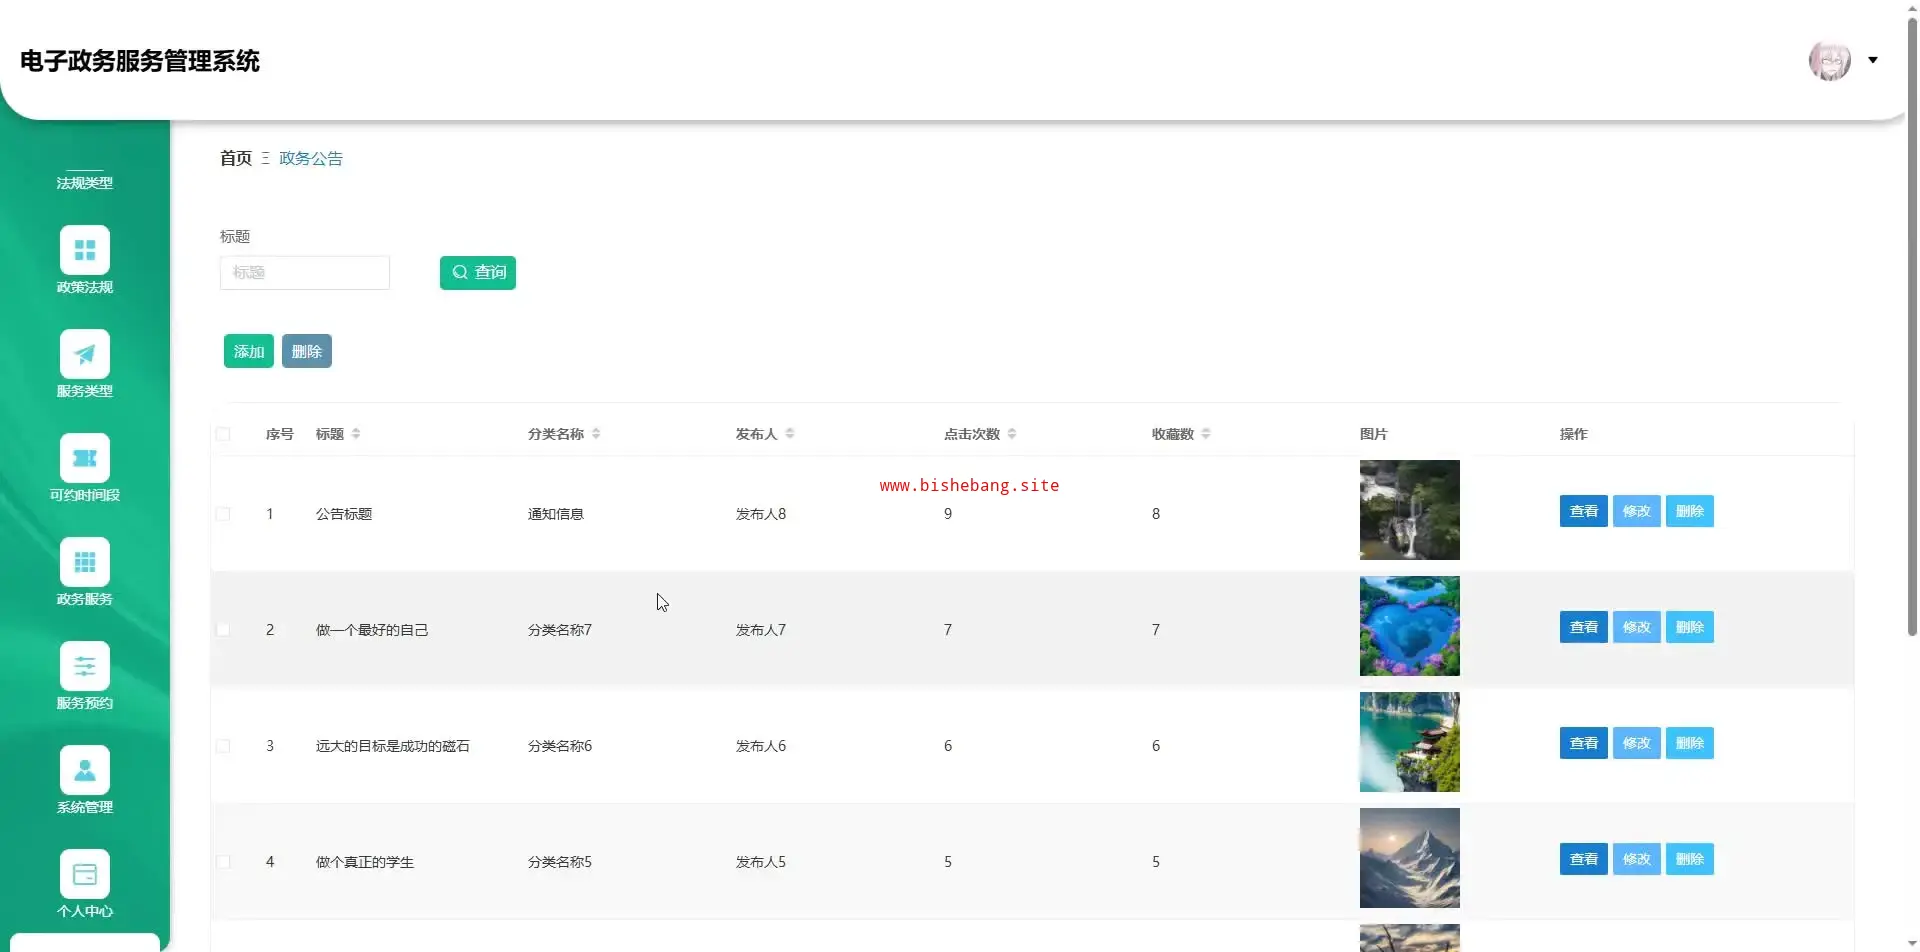Open the 个人中心 card icon
Screen dimensions: 1920x952
coord(85,874)
